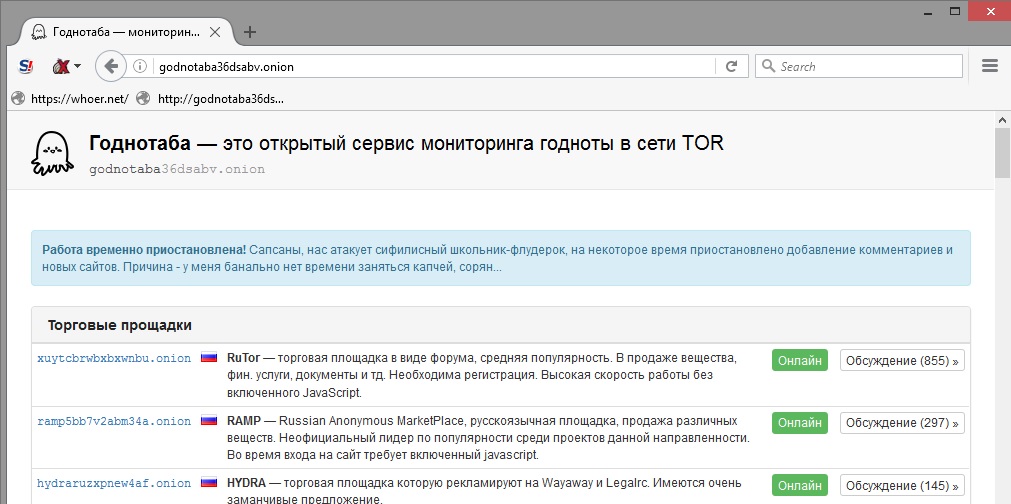Reload the page with the refresh icon

point(731,66)
